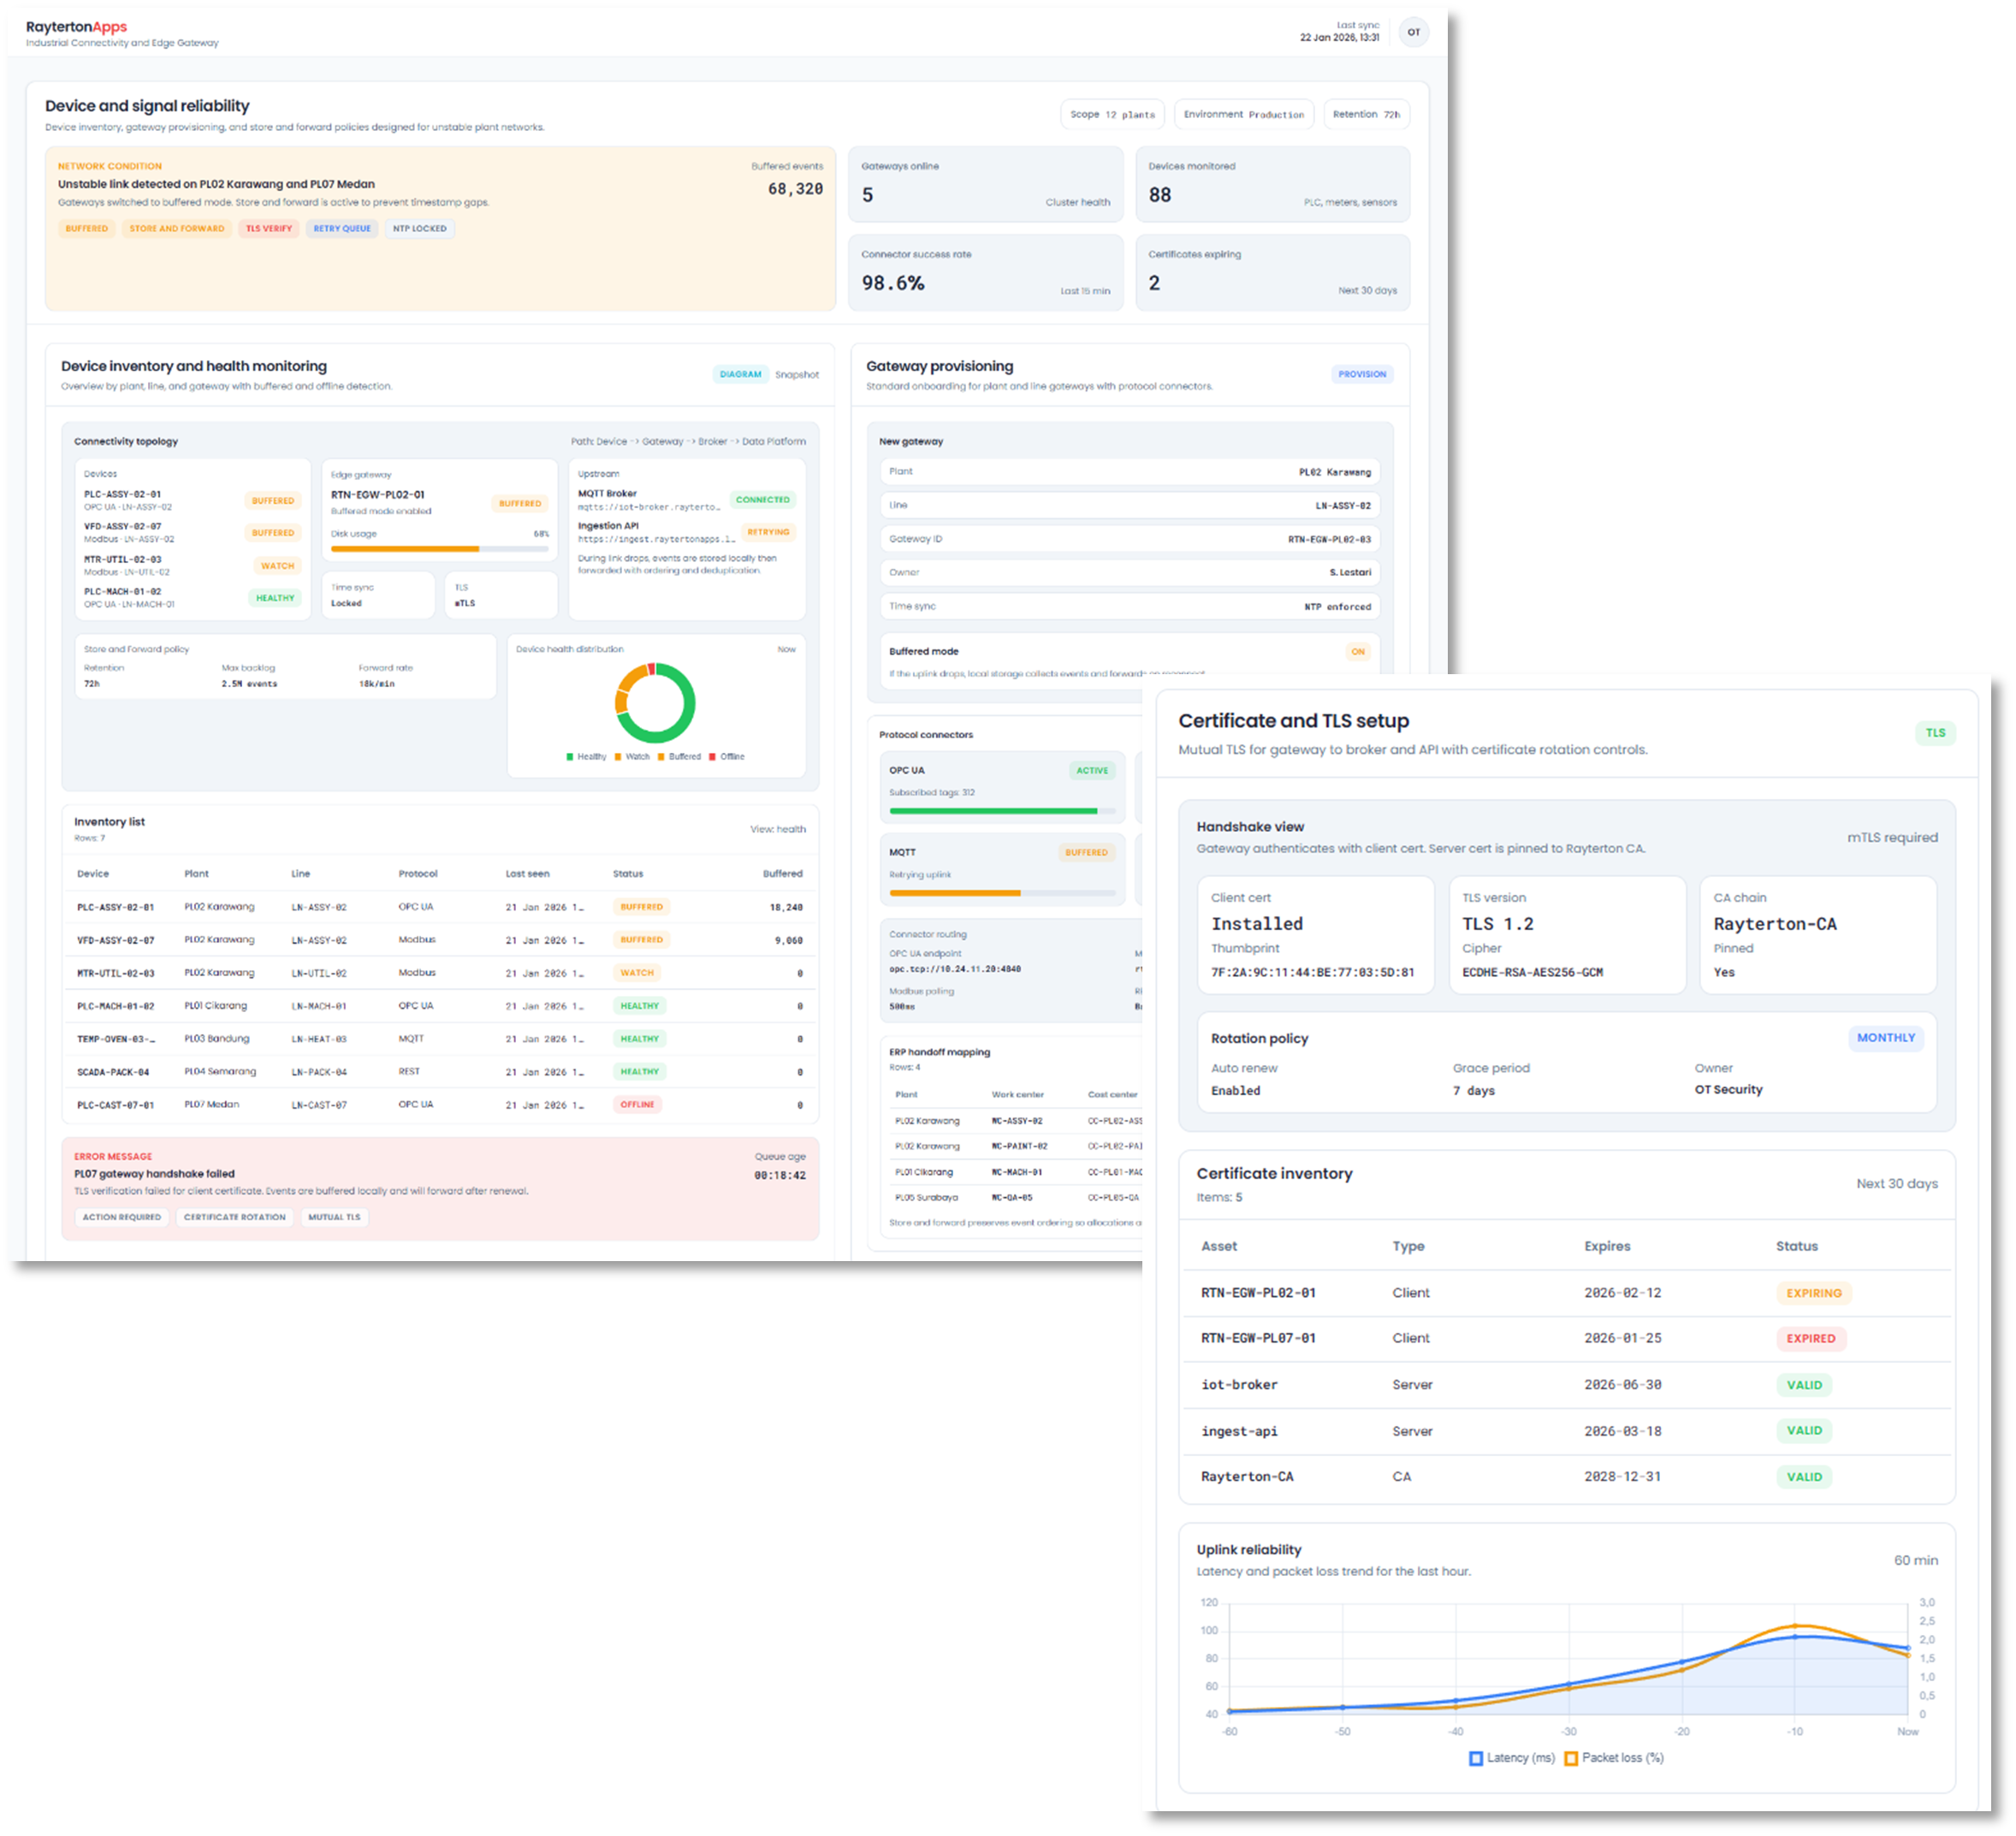Viewport: 2016px width, 1836px height.
Task: Click the Latency legend square in chart
Action: pos(1475,1758)
